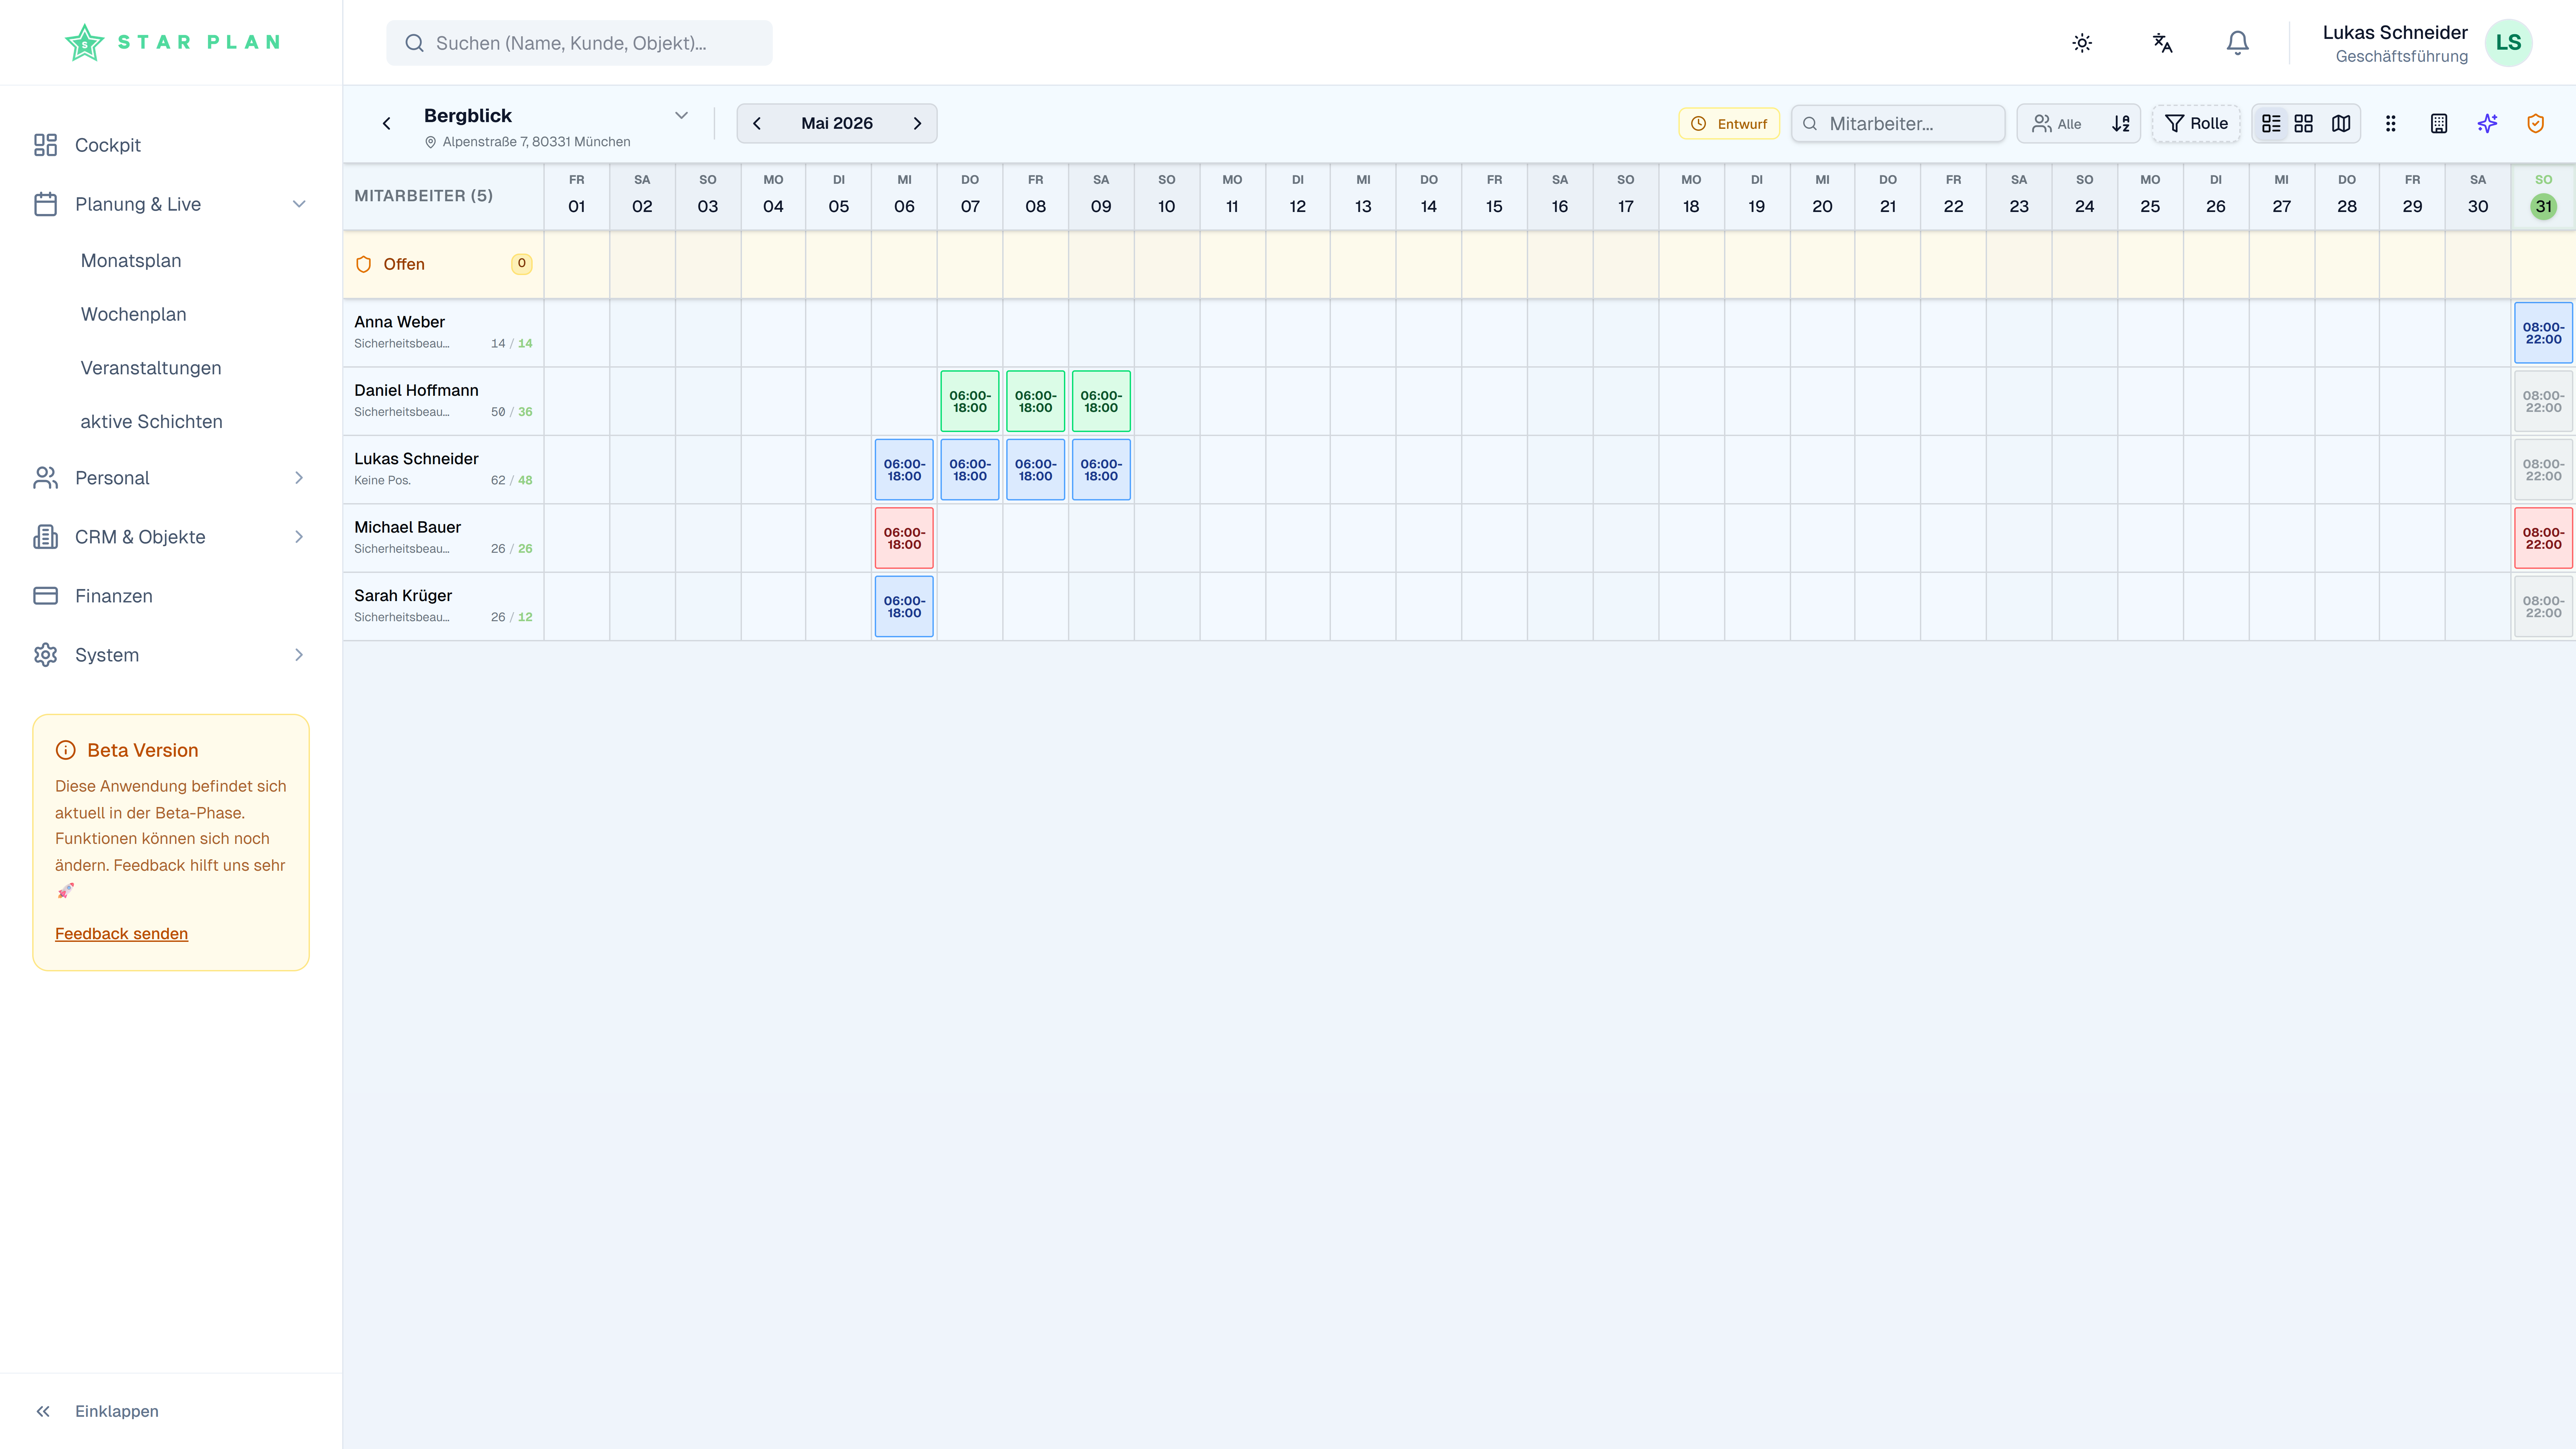Open Michael Bauer's red shift on day 31
This screenshot has height=1449, width=2576.
pos(2543,538)
